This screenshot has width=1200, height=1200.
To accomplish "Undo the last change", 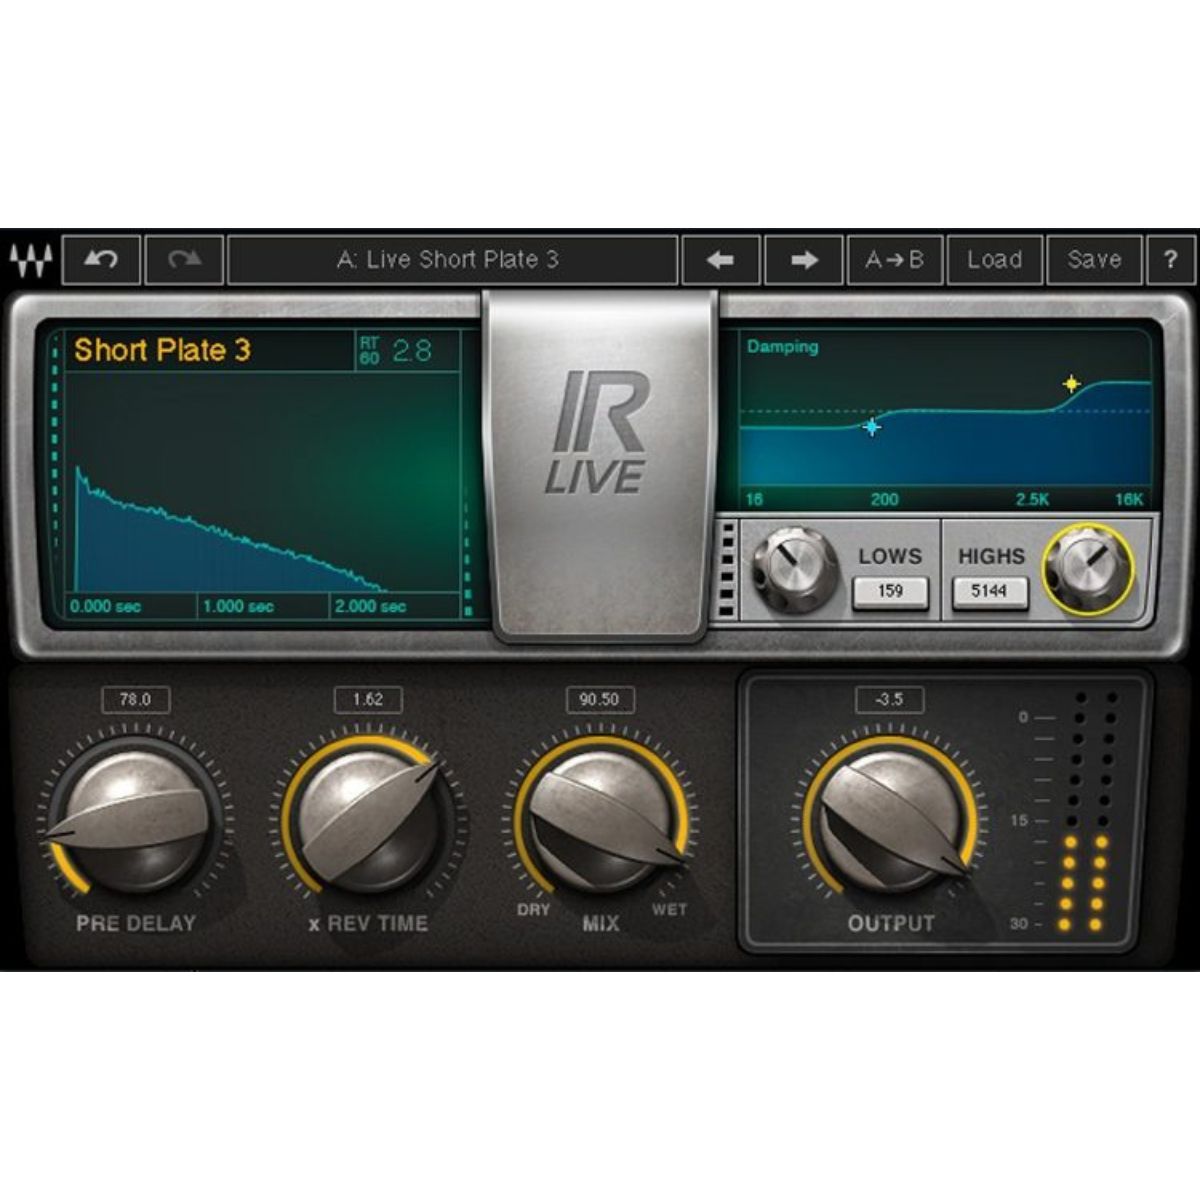I will 101,259.
